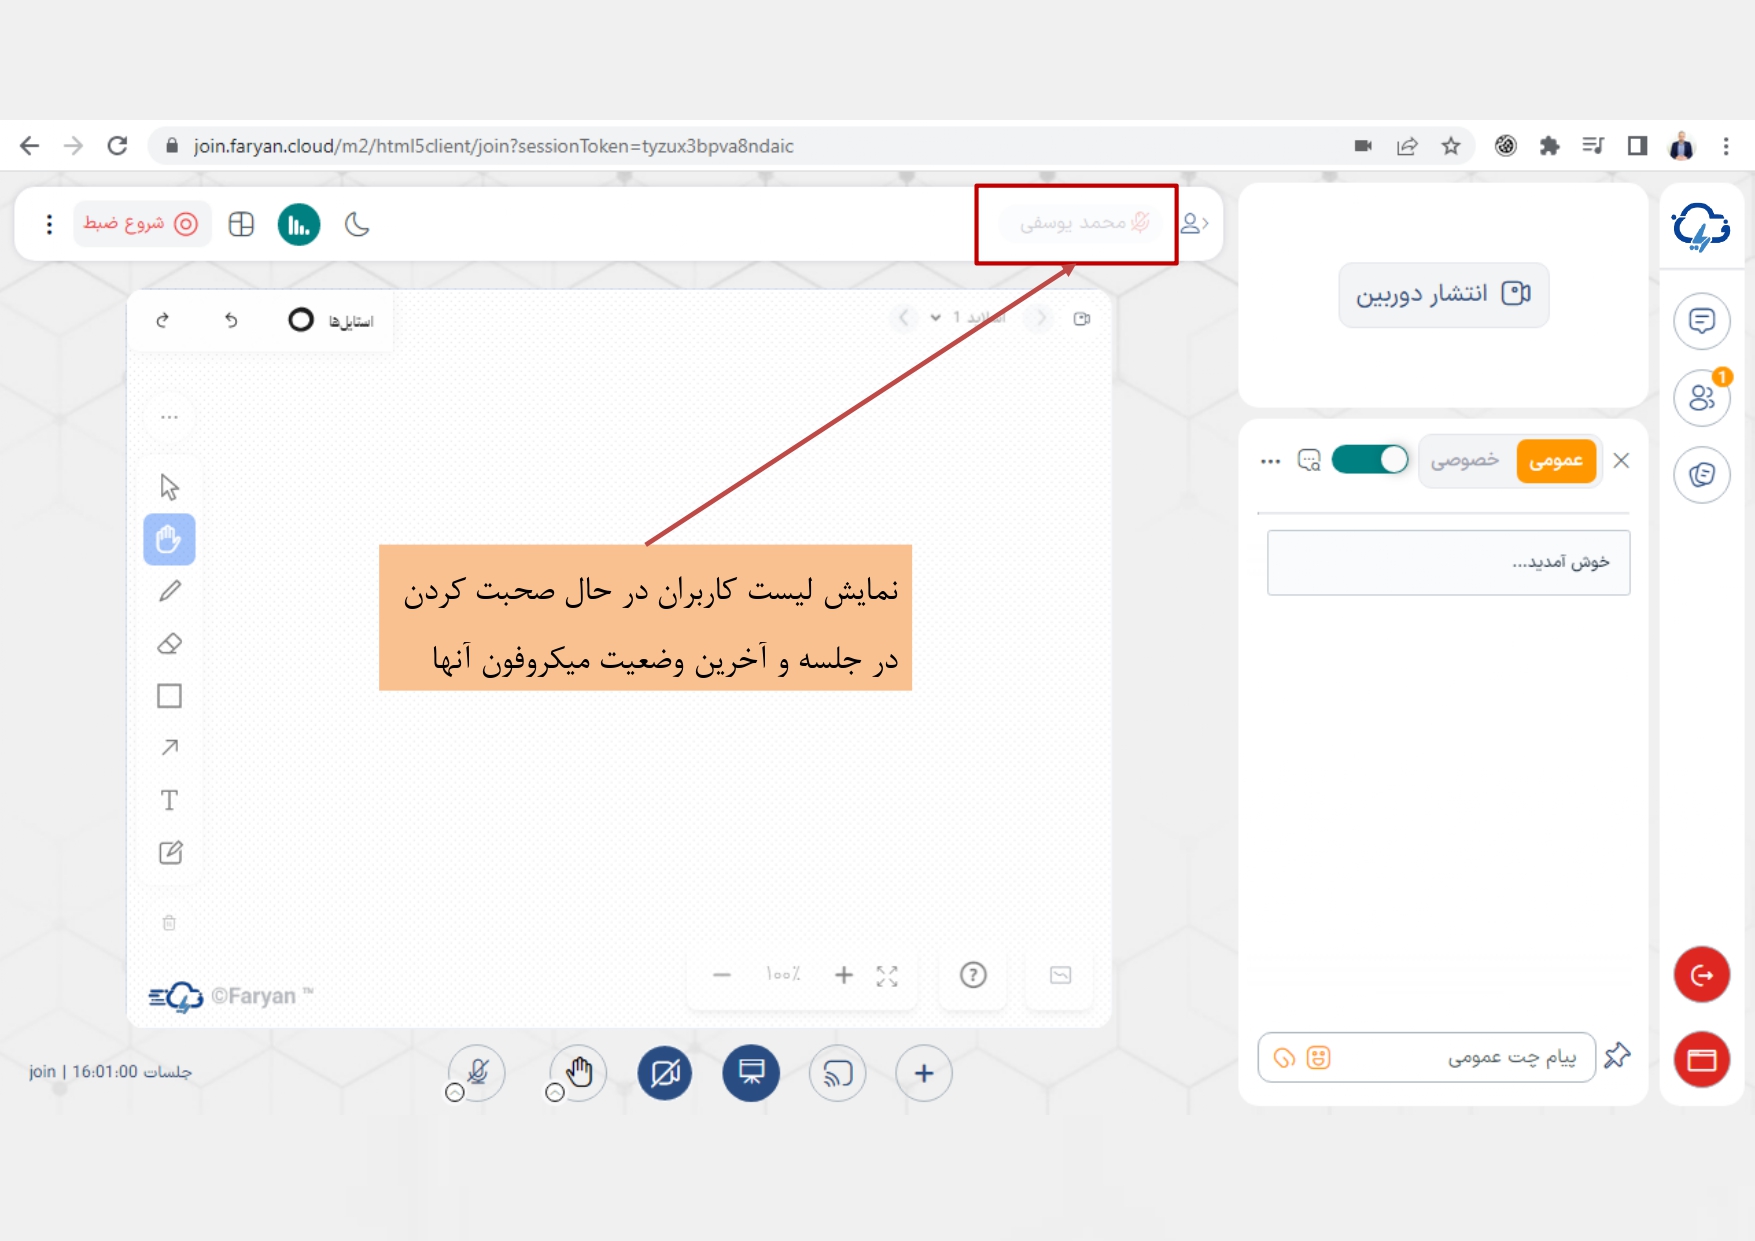1755x1241 pixels.
Task: Switch to the عمومی chat tab
Action: [1555, 461]
